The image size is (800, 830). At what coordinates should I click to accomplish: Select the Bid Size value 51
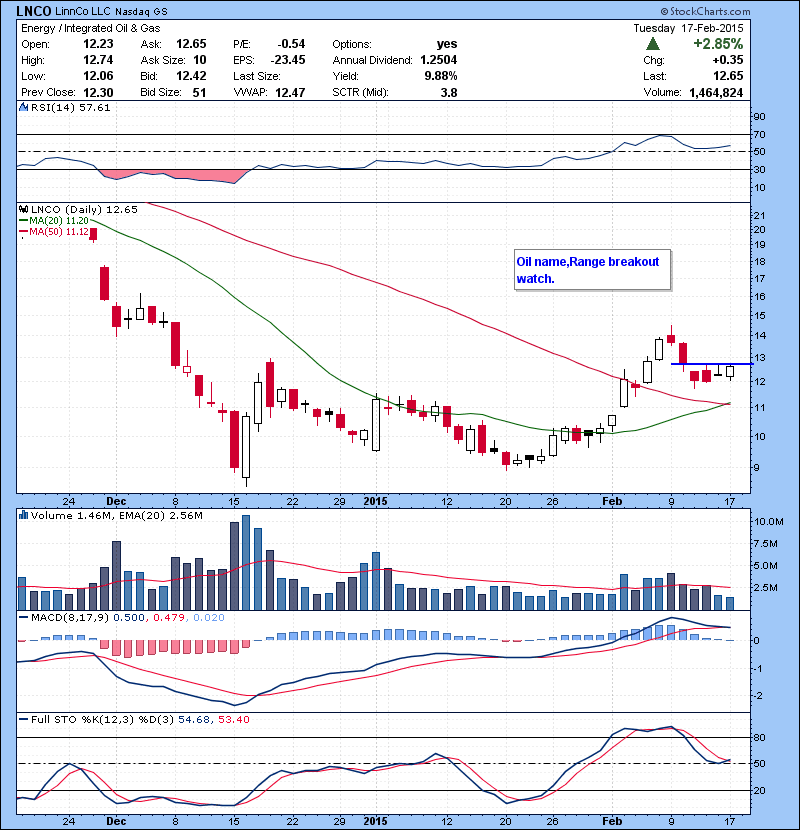[200, 92]
